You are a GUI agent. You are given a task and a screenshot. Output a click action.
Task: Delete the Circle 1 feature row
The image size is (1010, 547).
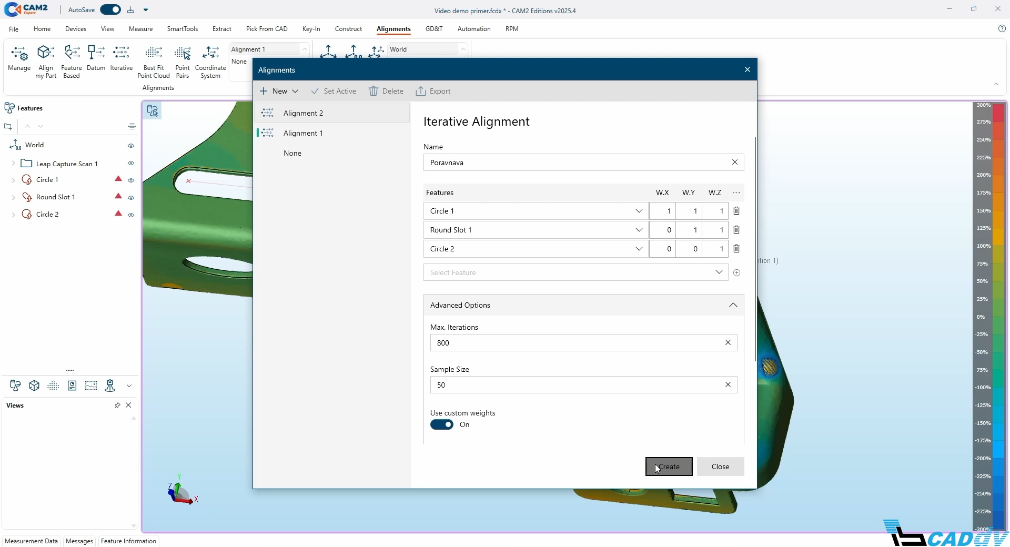pos(736,211)
